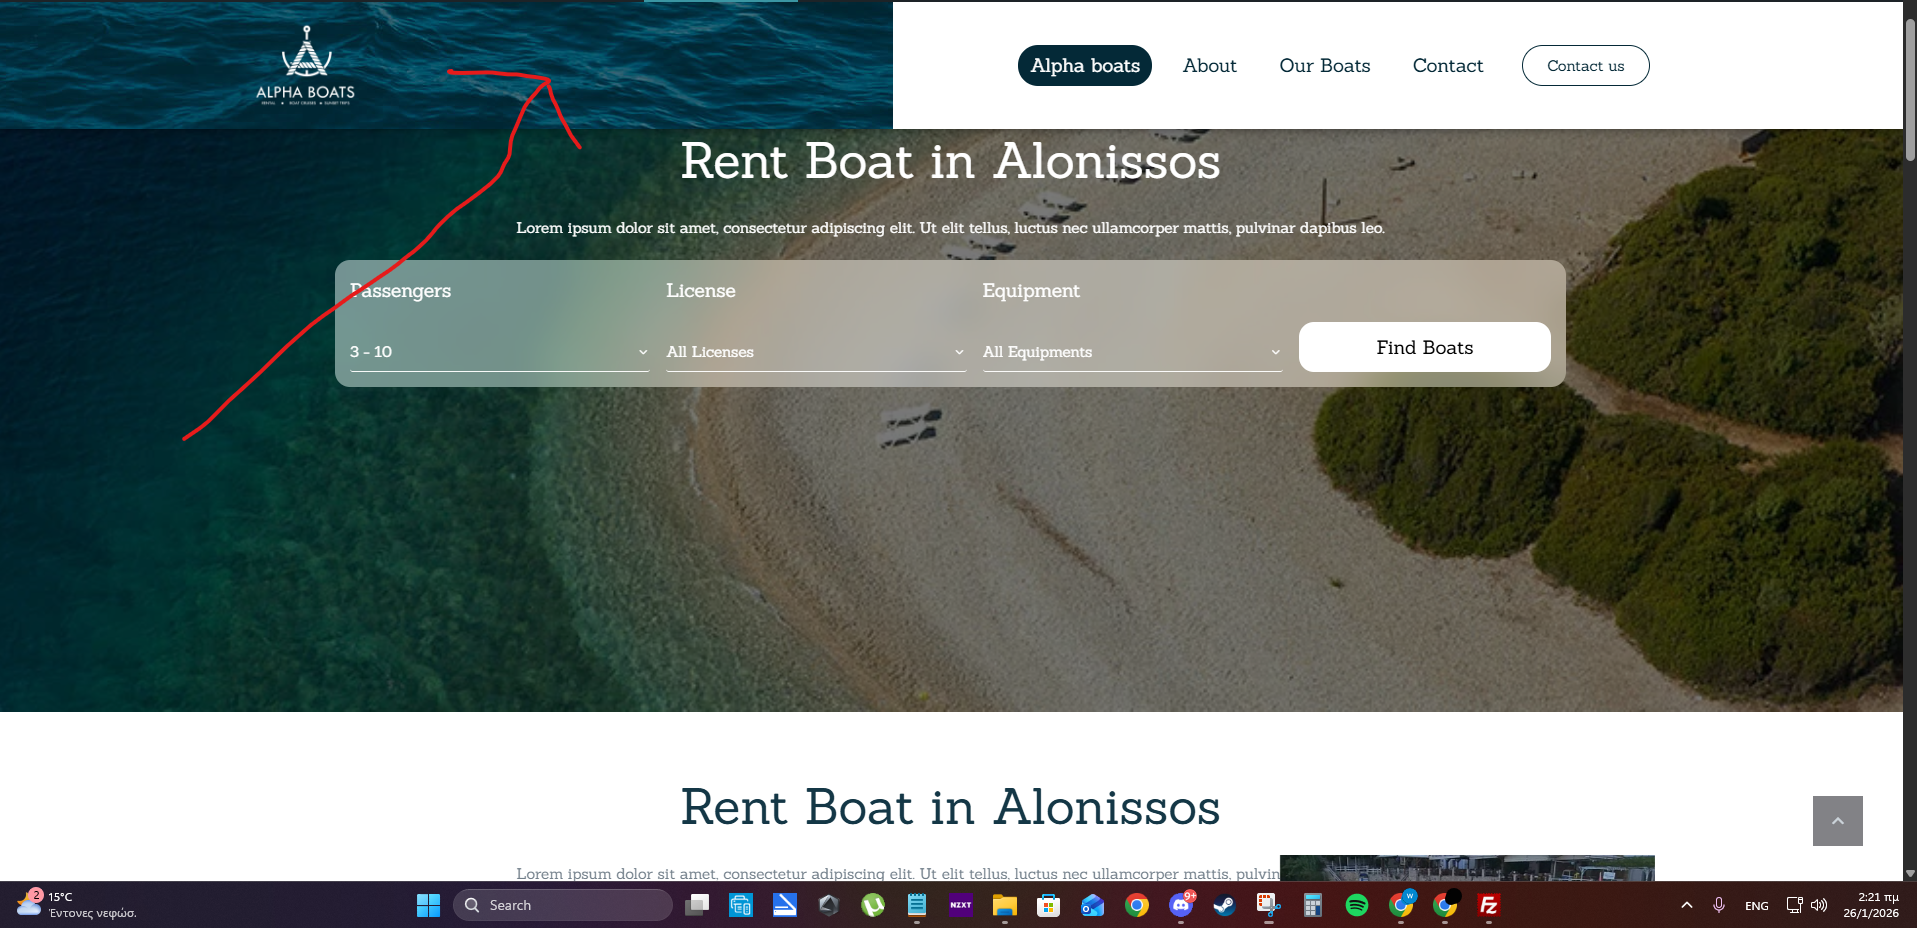
Task: Select the Alpha boats menu item
Action: click(x=1085, y=65)
